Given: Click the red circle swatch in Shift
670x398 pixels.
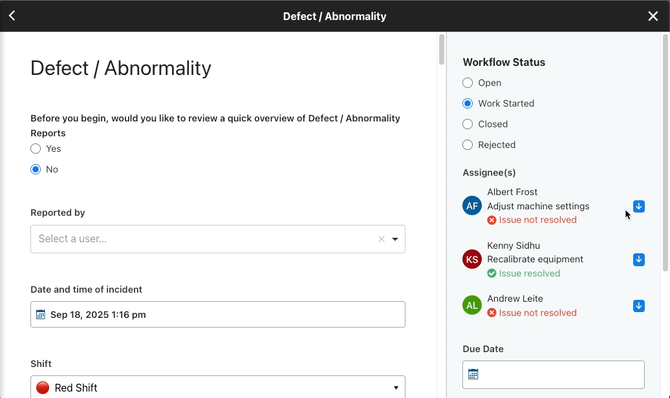Looking at the screenshot, I should pos(43,387).
